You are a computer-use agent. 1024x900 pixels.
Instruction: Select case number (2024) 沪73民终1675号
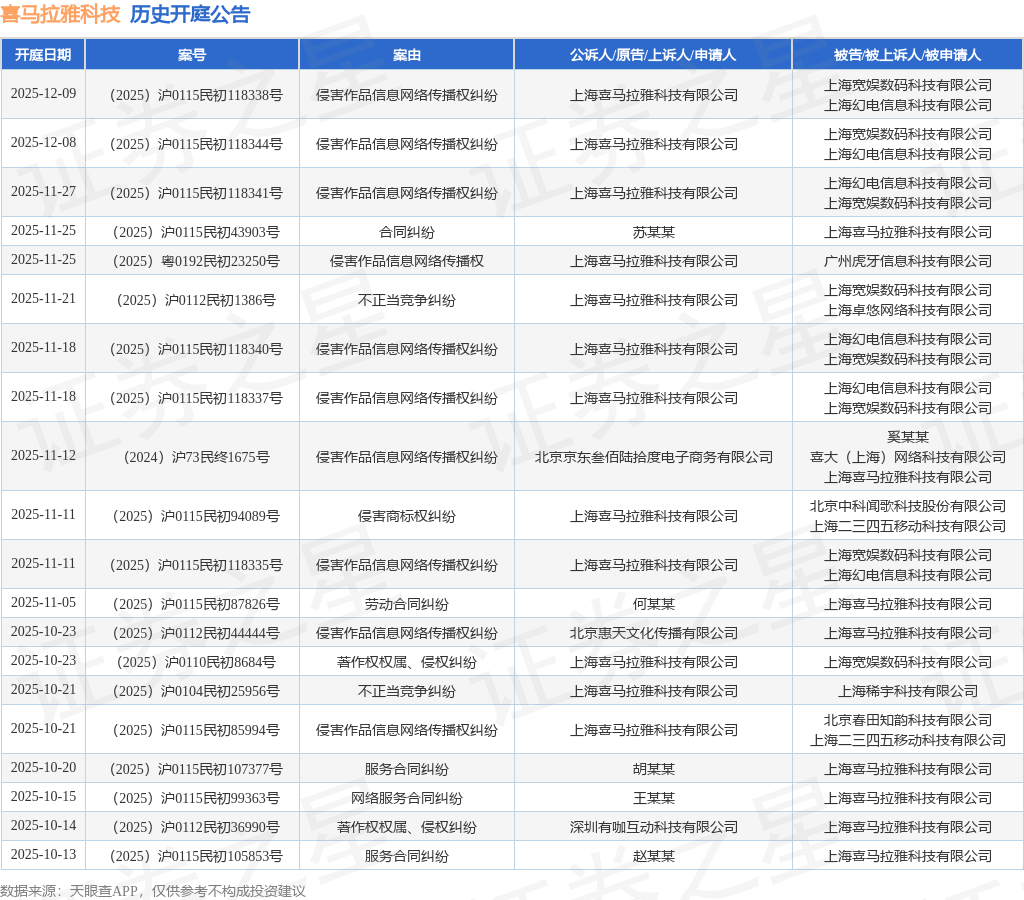coord(196,457)
